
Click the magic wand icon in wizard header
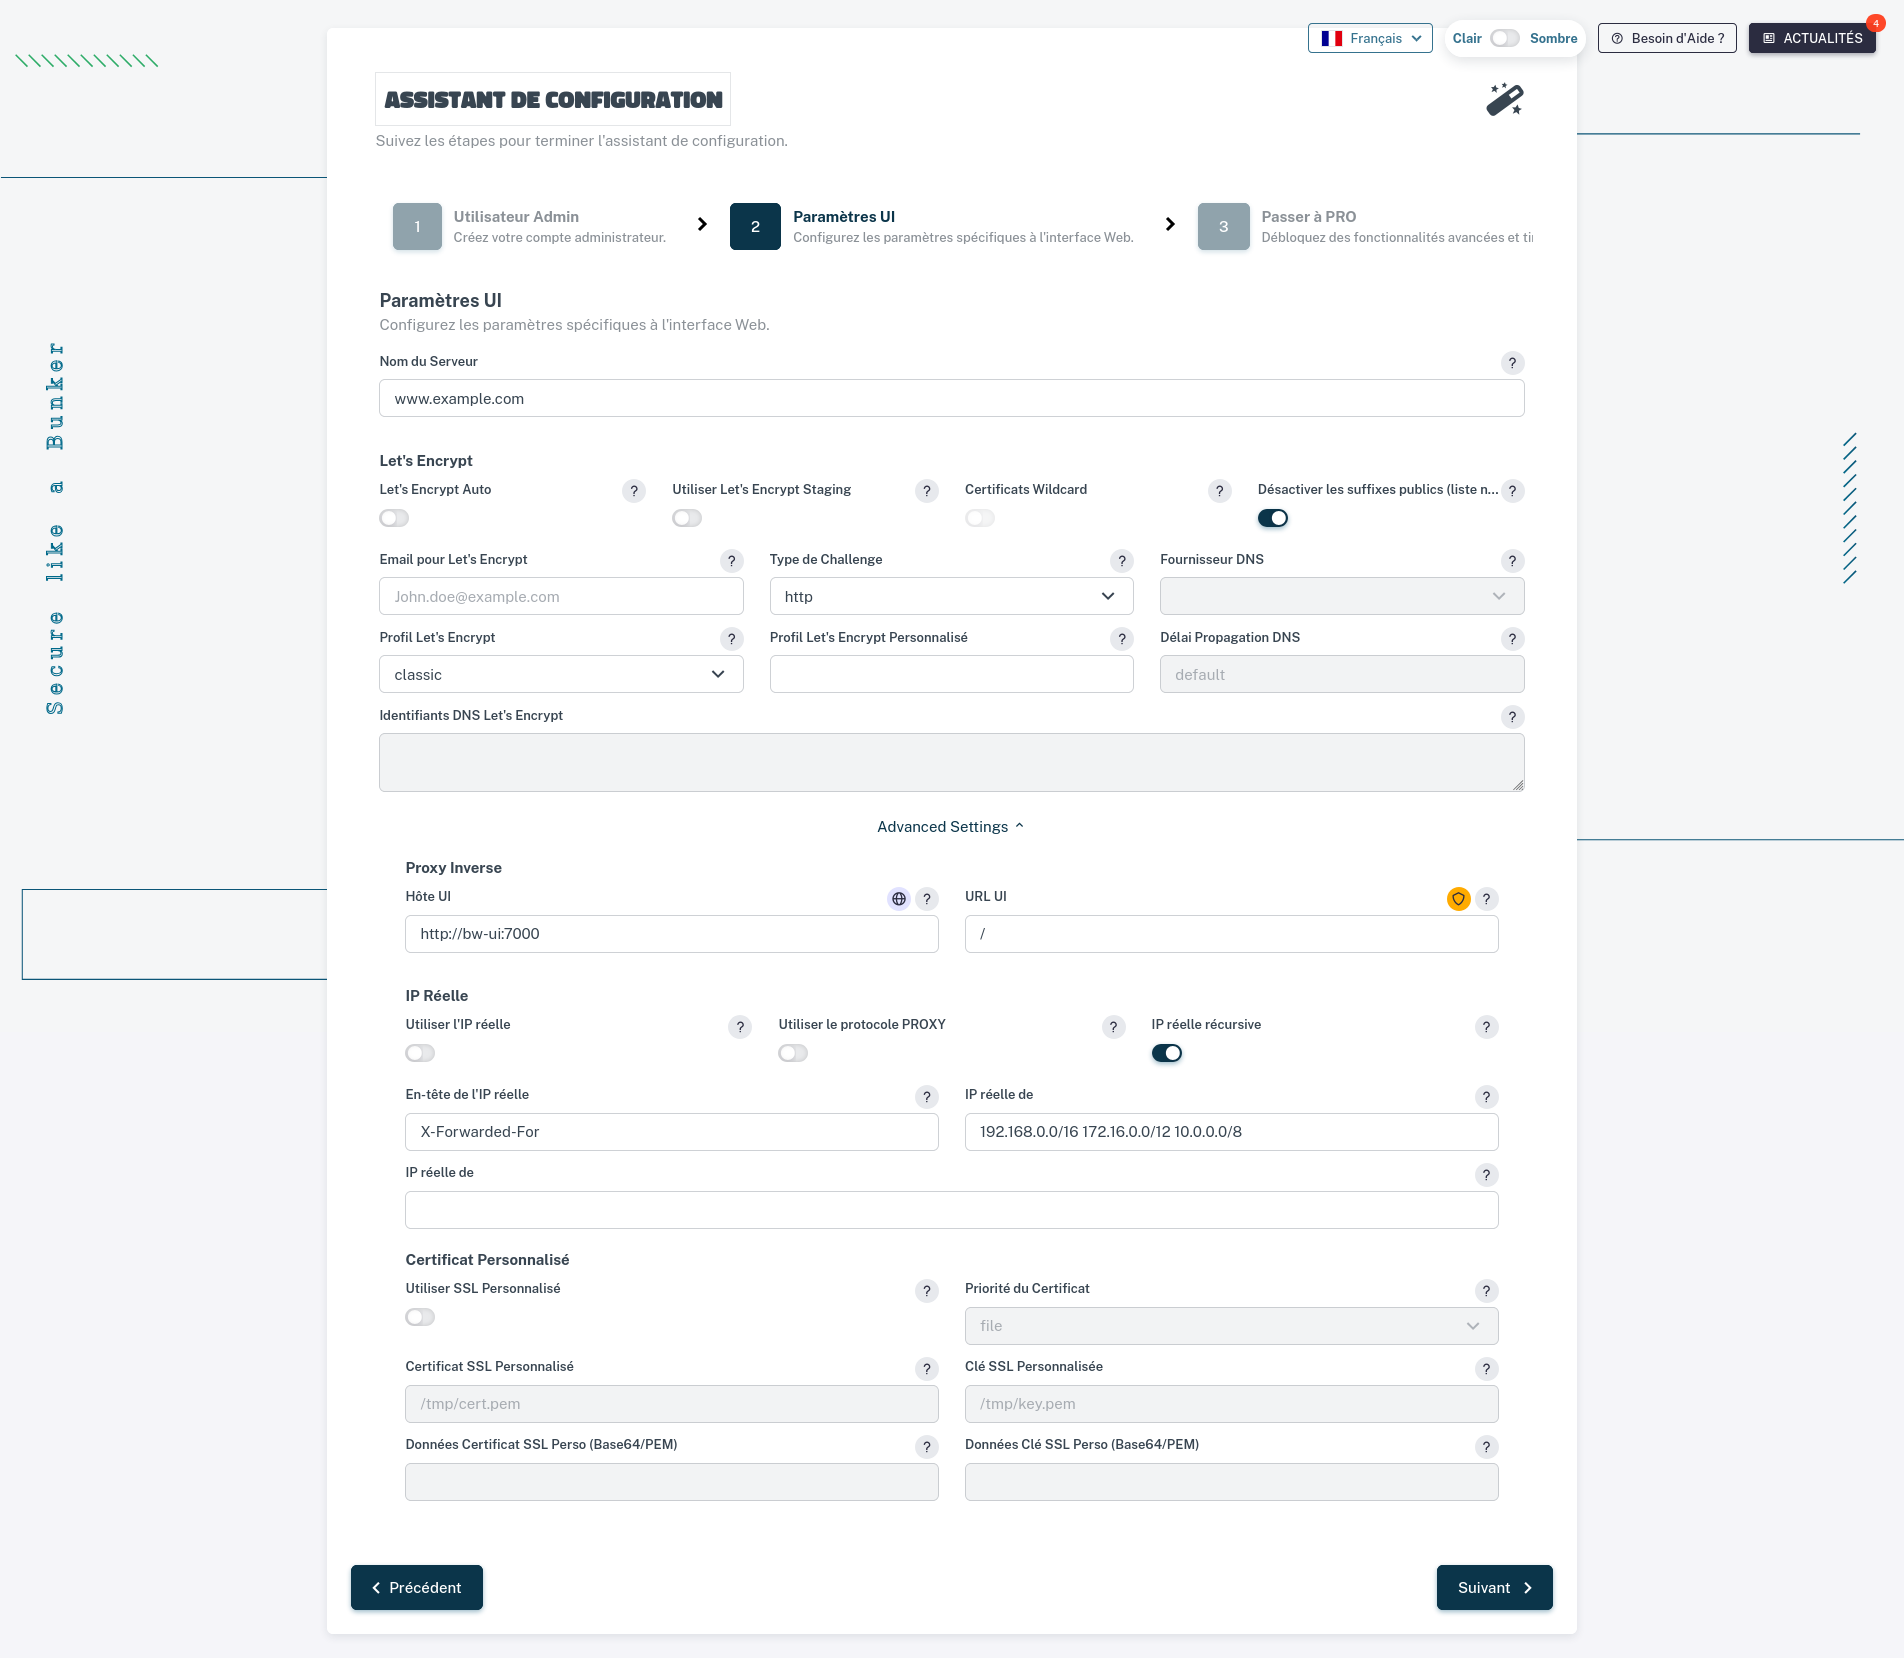[x=1504, y=100]
